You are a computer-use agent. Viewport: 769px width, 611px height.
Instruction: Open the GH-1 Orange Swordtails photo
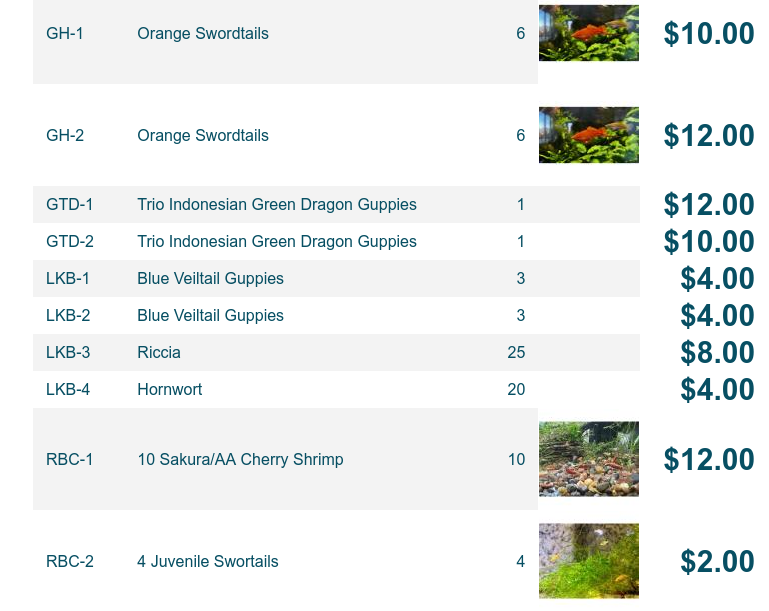[x=589, y=33]
